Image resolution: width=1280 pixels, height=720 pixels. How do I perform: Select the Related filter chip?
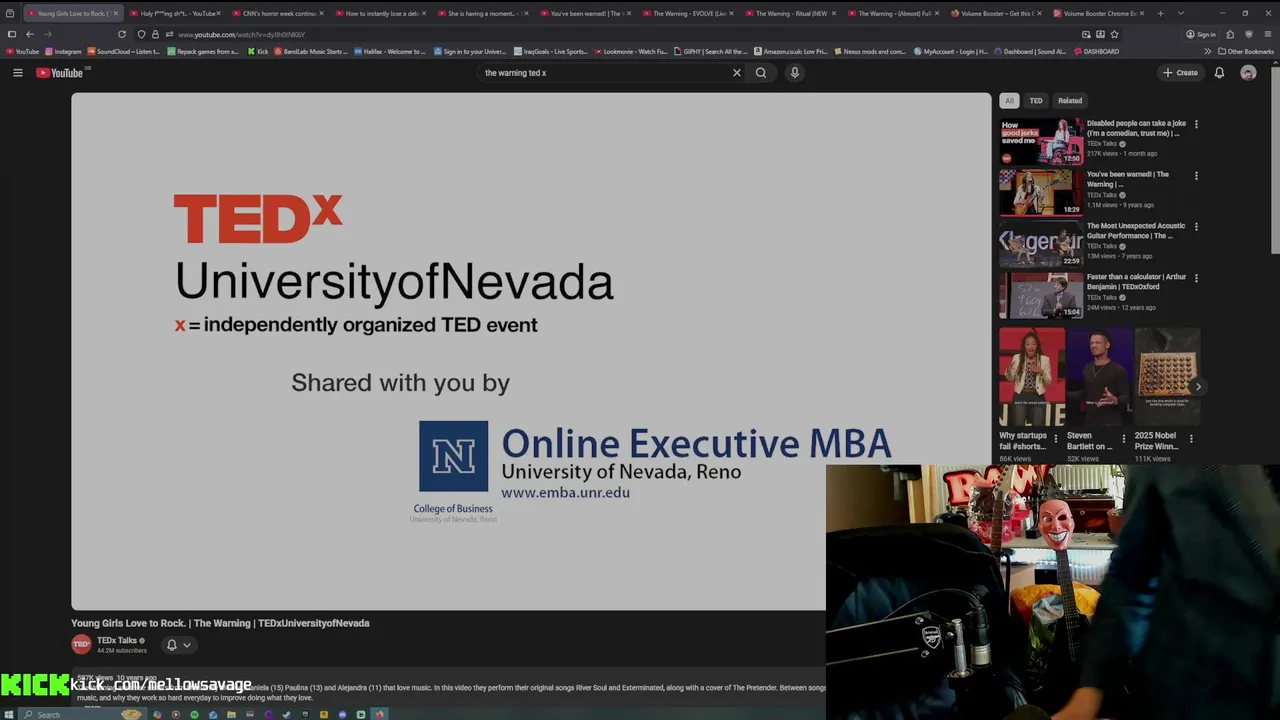(1070, 101)
